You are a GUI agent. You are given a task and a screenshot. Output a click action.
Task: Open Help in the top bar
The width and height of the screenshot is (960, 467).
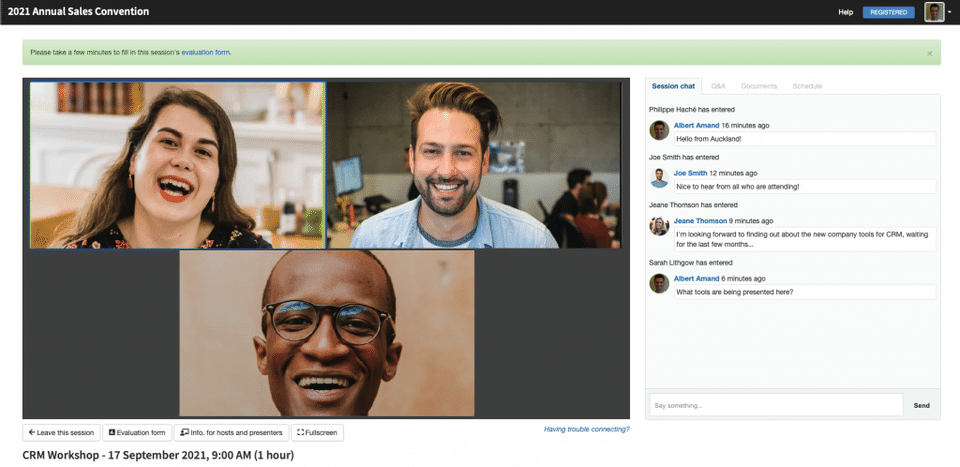point(846,12)
